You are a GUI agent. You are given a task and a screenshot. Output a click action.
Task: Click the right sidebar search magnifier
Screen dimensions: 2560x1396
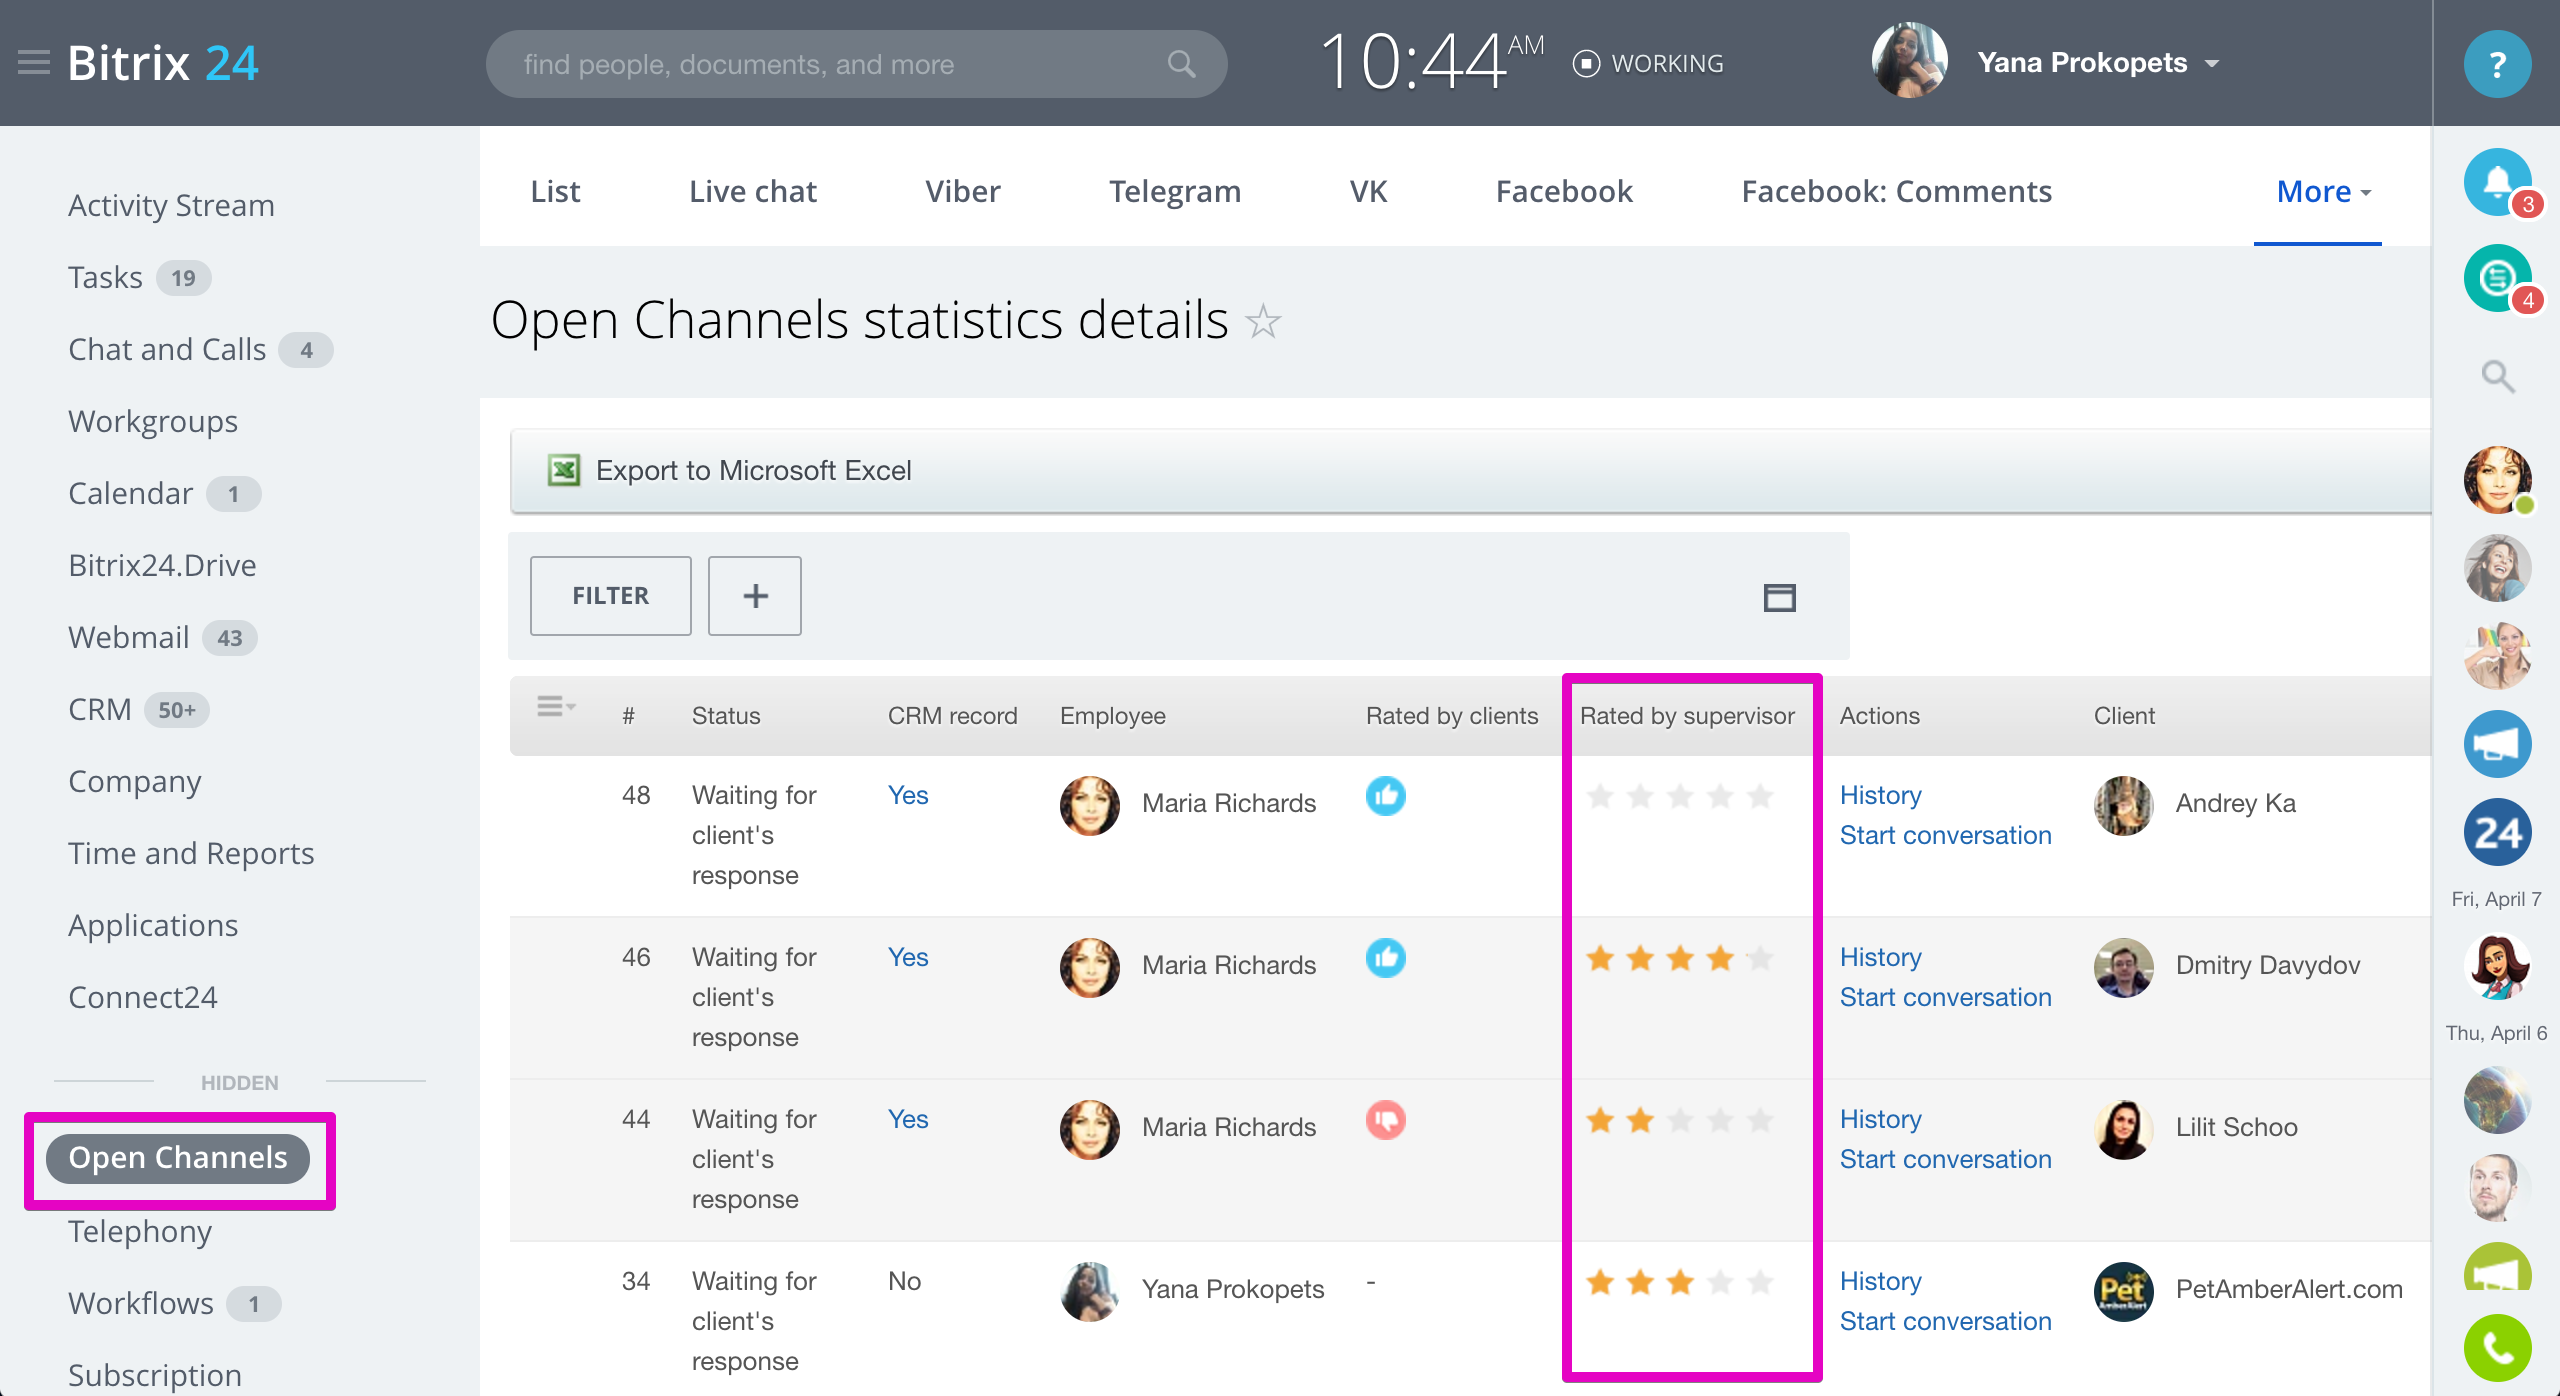2497,376
